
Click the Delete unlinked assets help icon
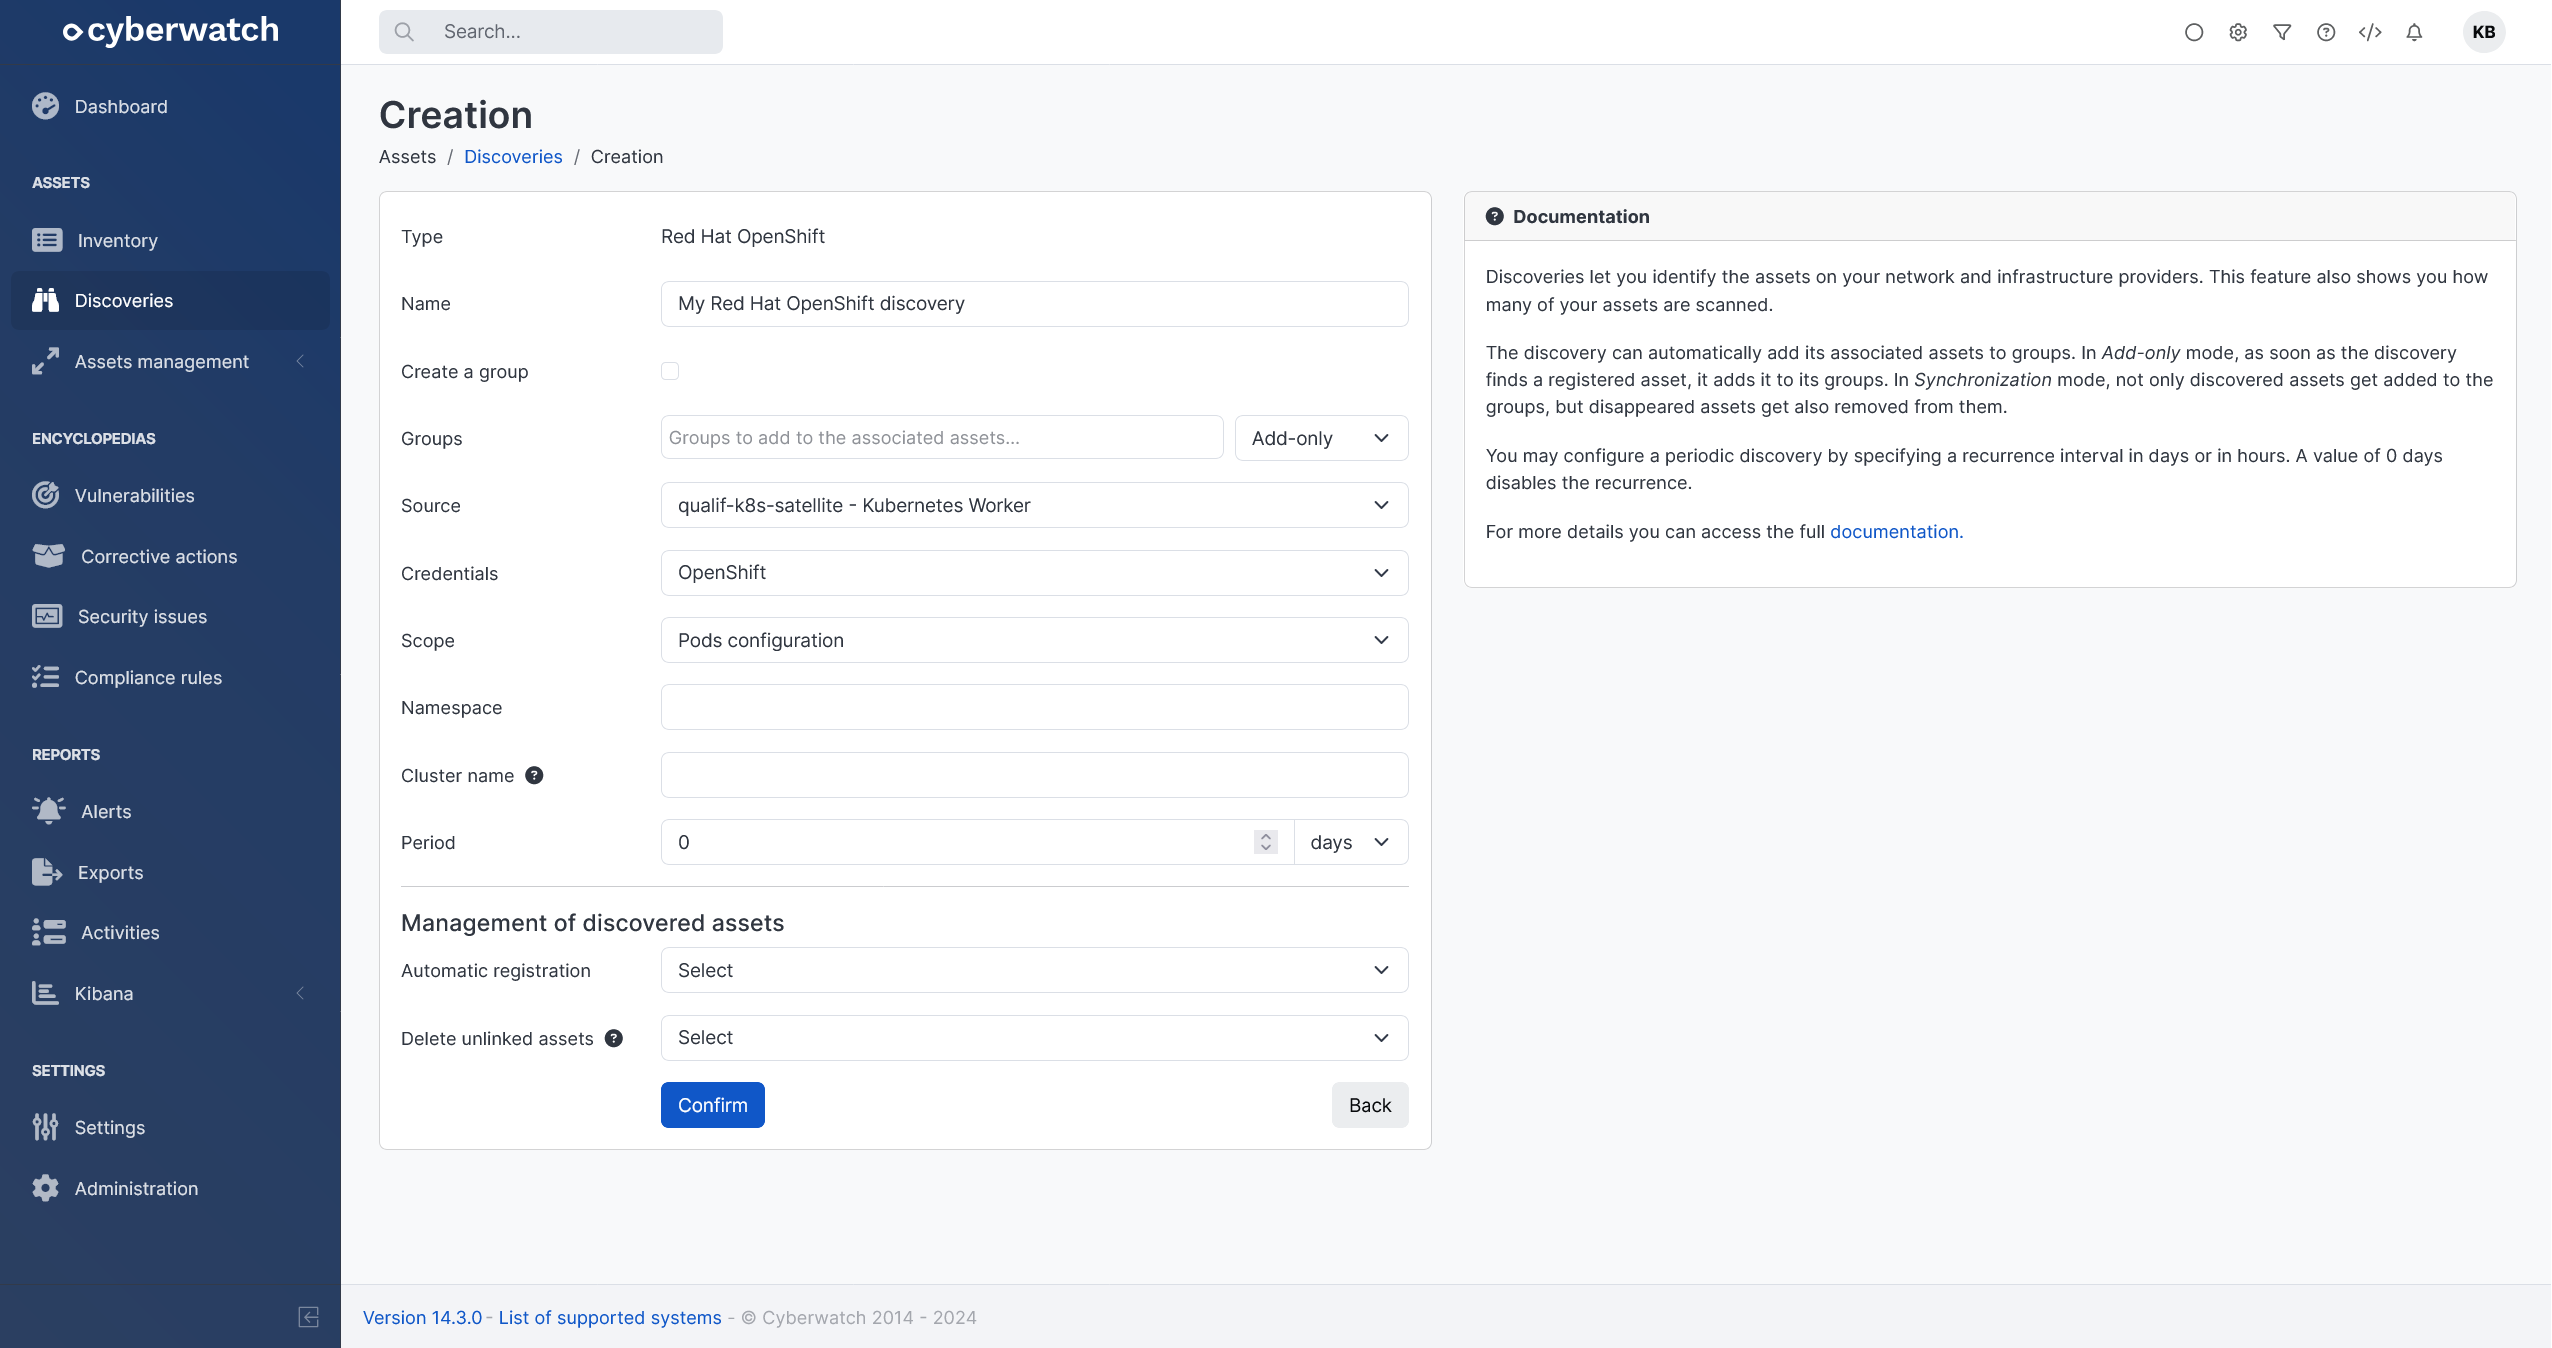click(614, 1038)
